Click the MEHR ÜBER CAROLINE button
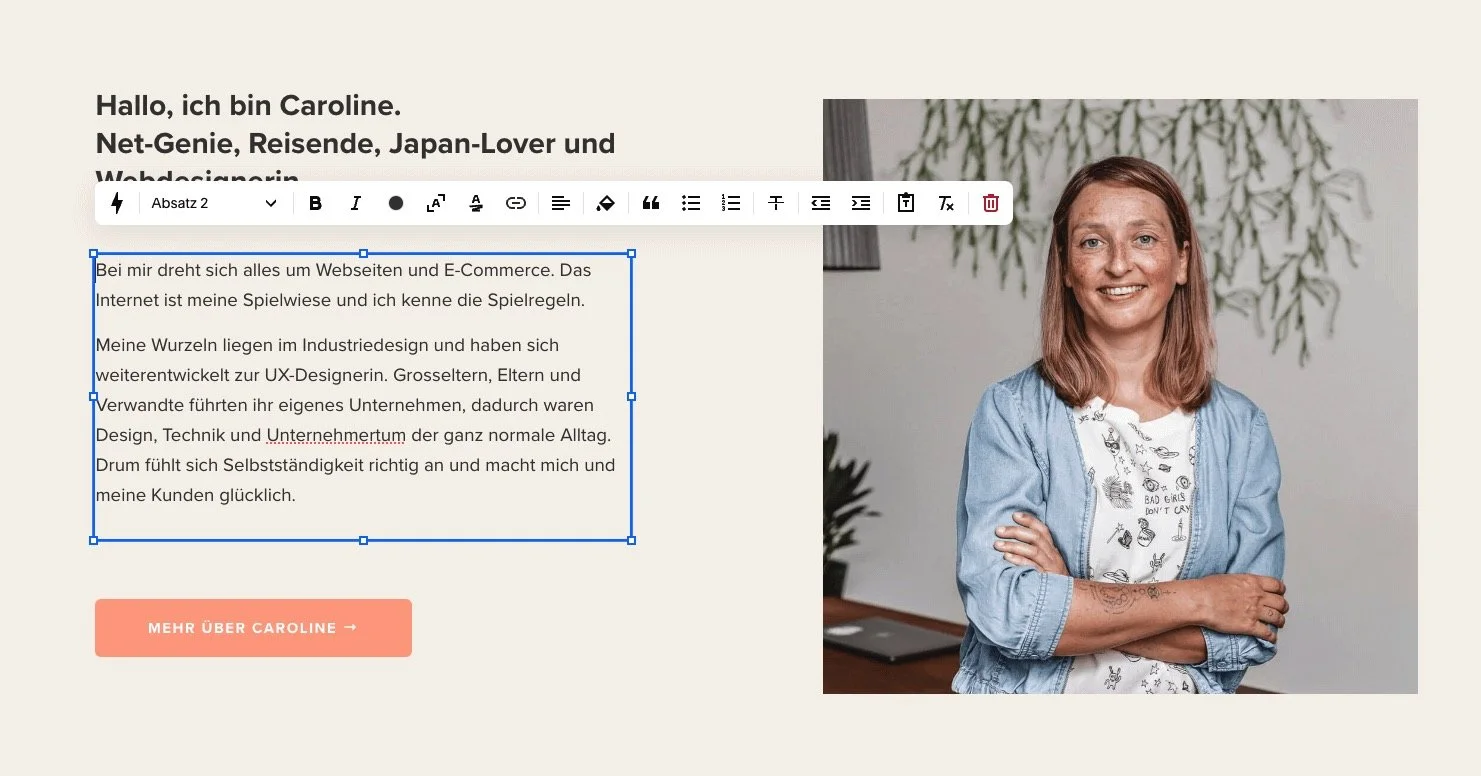This screenshot has width=1481, height=776. tap(252, 628)
